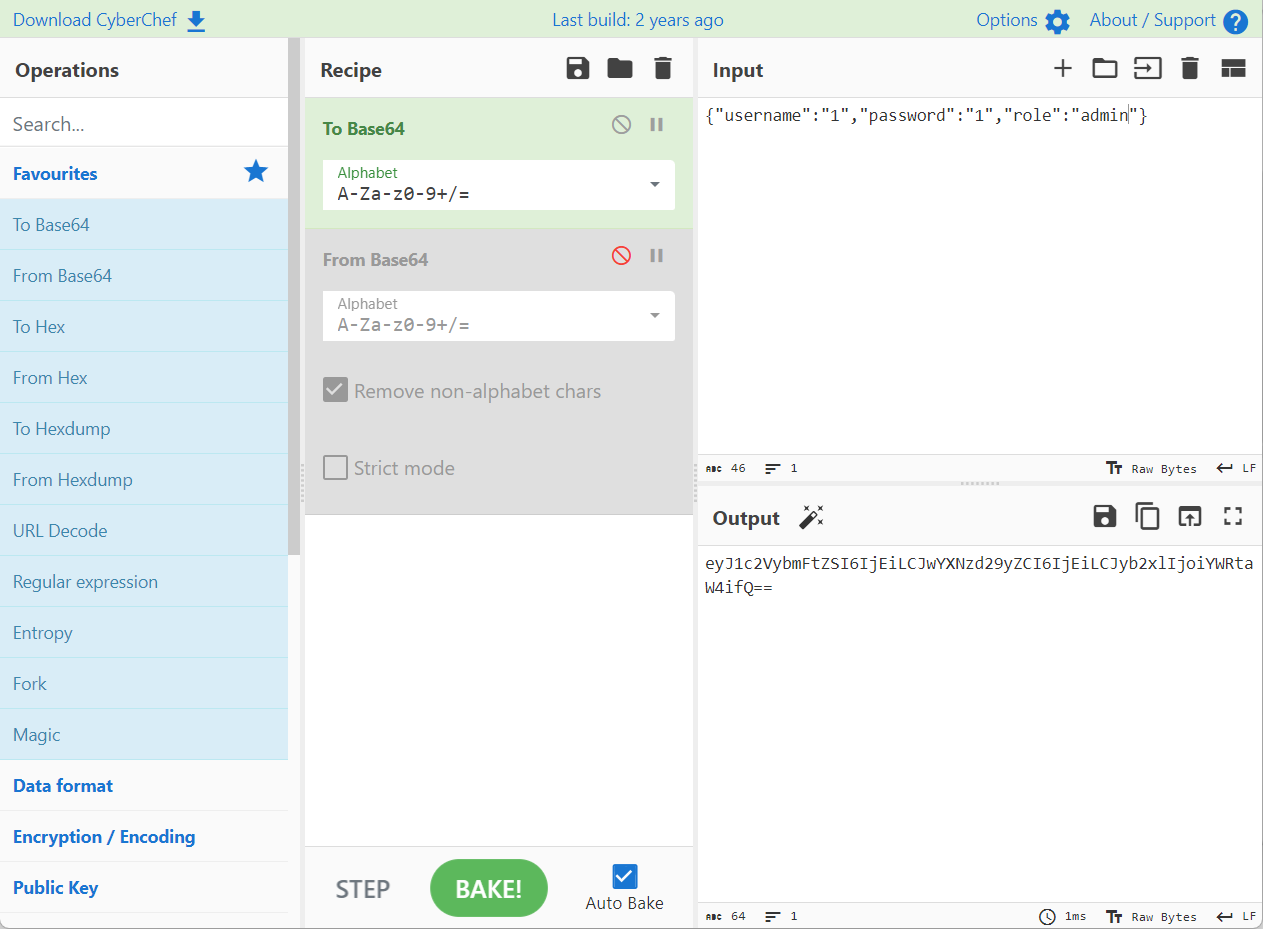Click the operations search field
The width and height of the screenshot is (1263, 929).
coord(144,124)
